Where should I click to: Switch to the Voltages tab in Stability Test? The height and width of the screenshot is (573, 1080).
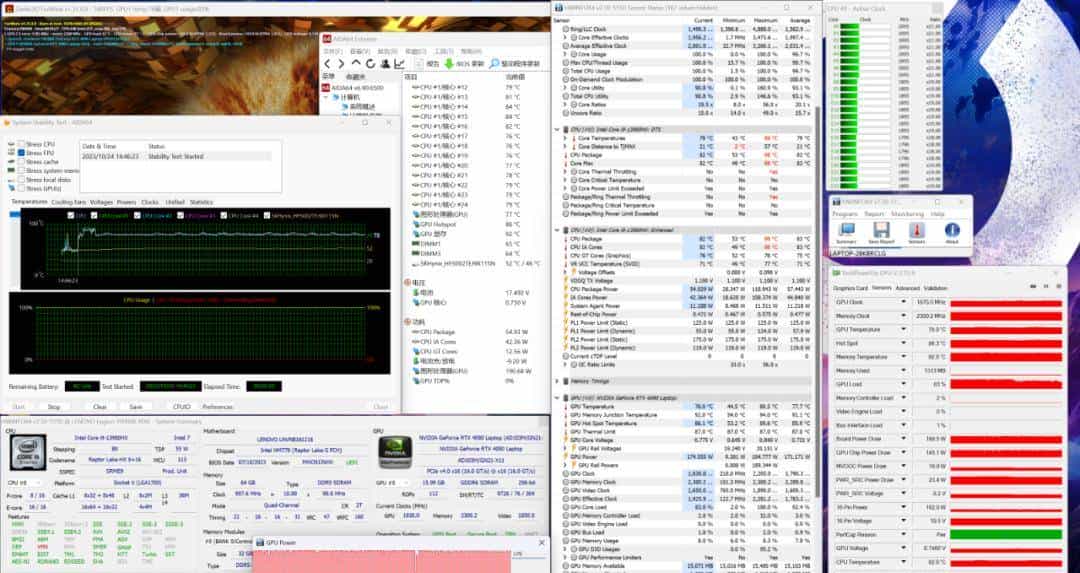[x=101, y=202]
